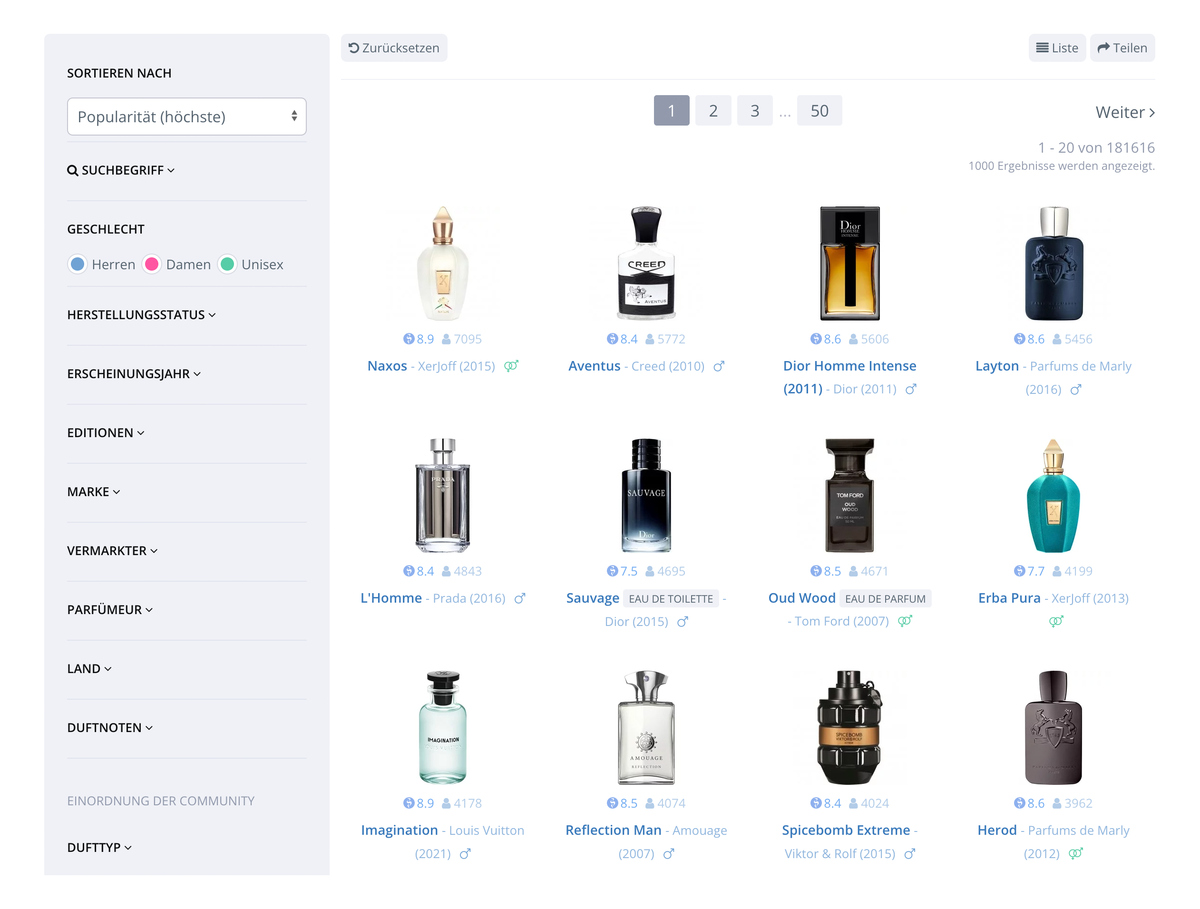Expand the Suchbegriff filter
This screenshot has width=1200, height=909.
pos(121,170)
